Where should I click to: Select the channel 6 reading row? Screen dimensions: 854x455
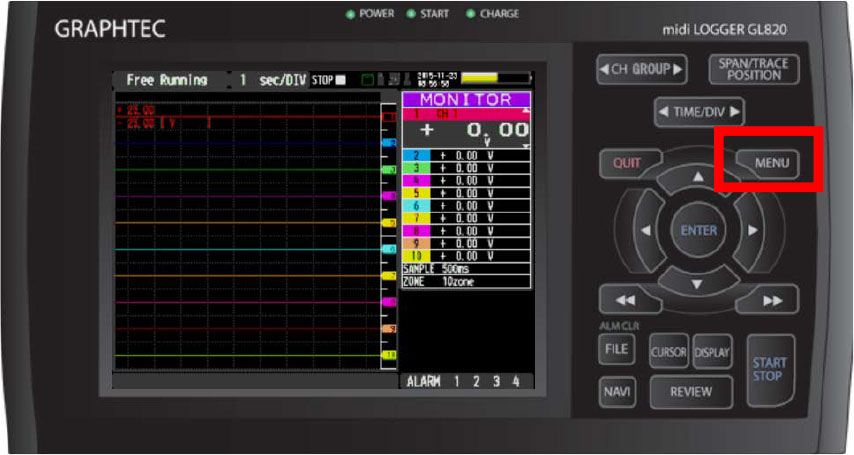tap(466, 205)
